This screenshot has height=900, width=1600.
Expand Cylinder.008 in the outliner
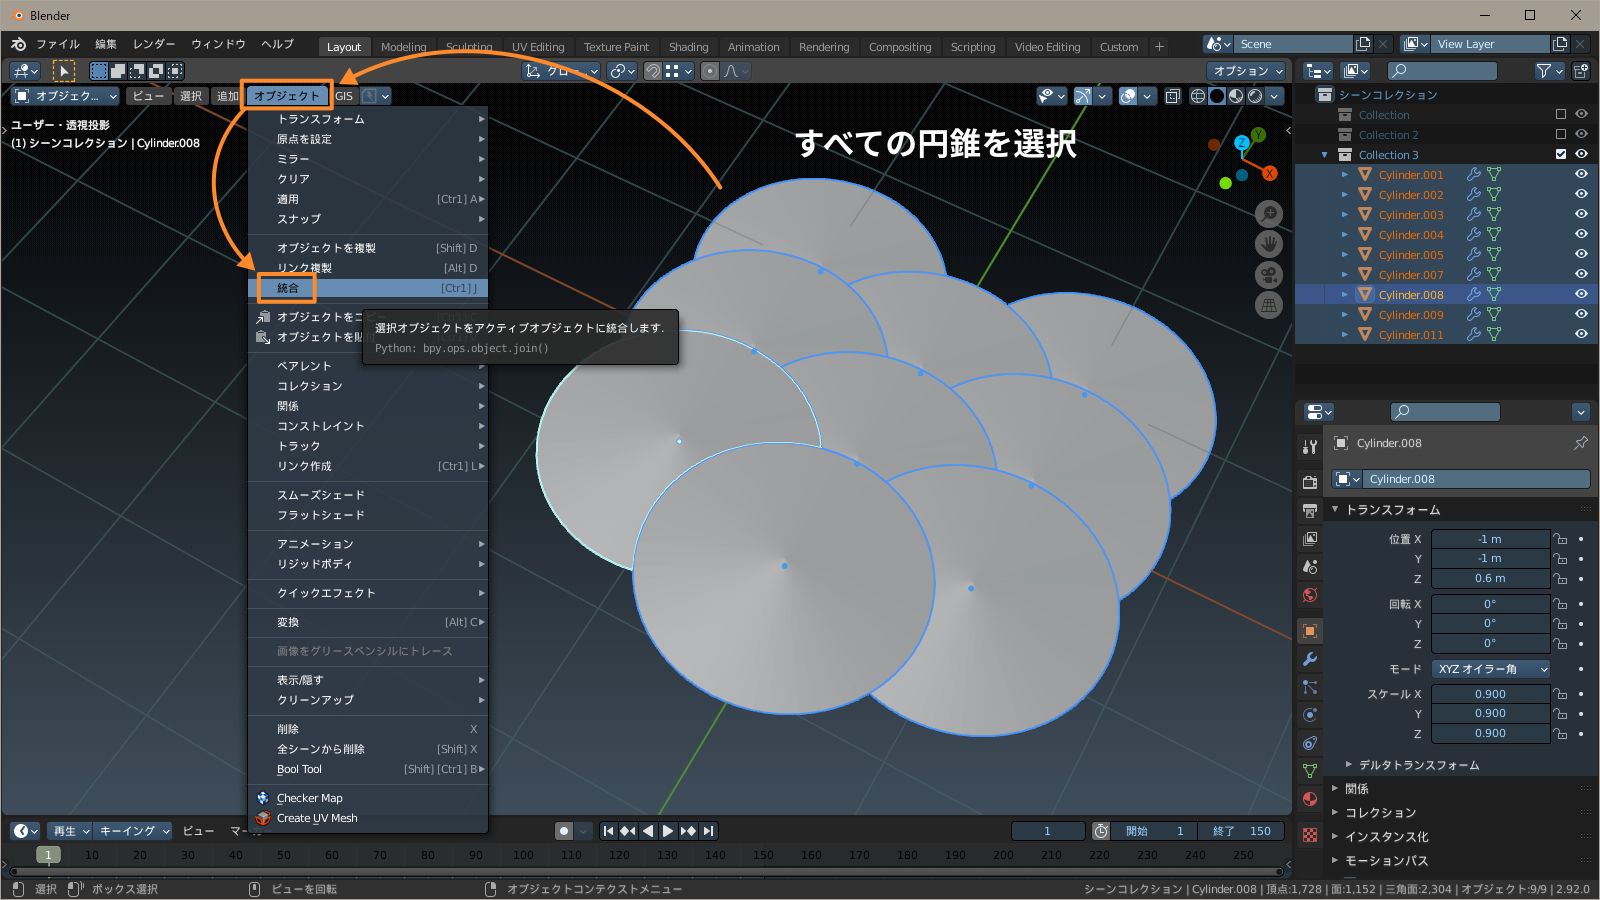[x=1345, y=294]
